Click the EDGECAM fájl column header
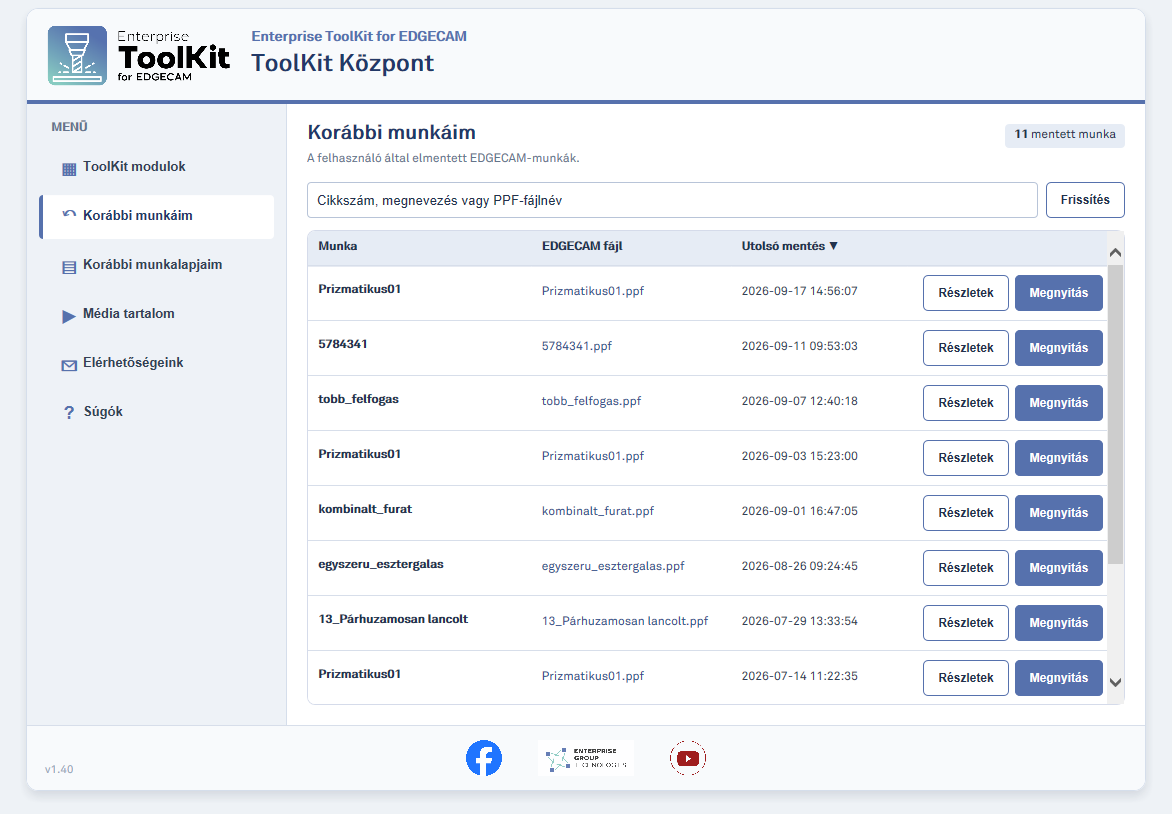 tap(582, 246)
